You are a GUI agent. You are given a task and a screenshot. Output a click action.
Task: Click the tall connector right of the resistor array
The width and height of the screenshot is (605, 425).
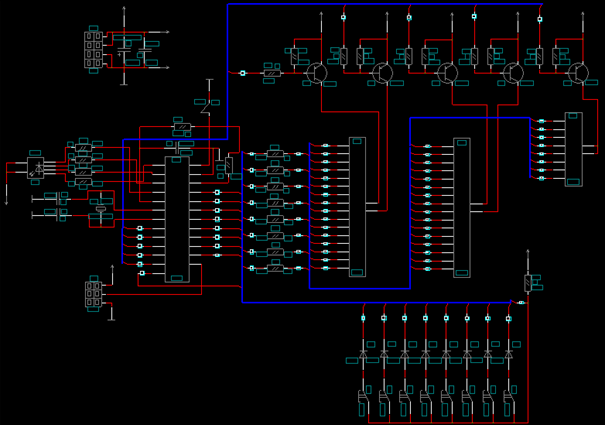click(357, 206)
